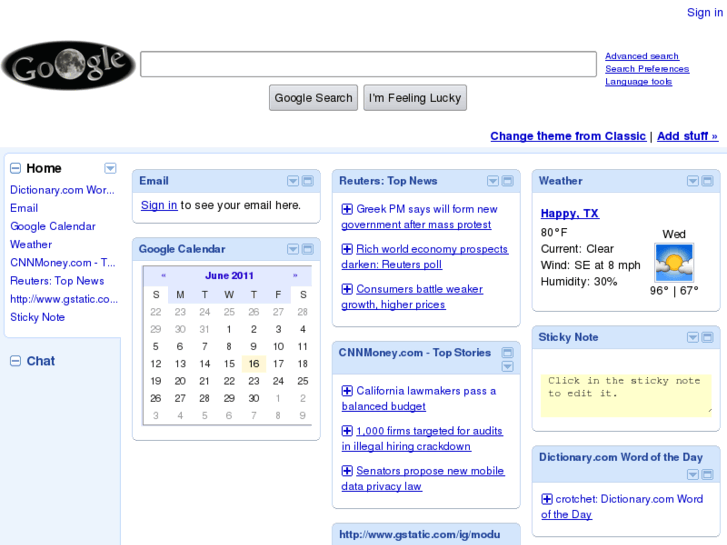Open Google Calendar gadget menu arrow
This screenshot has width=727, height=545.
click(293, 249)
